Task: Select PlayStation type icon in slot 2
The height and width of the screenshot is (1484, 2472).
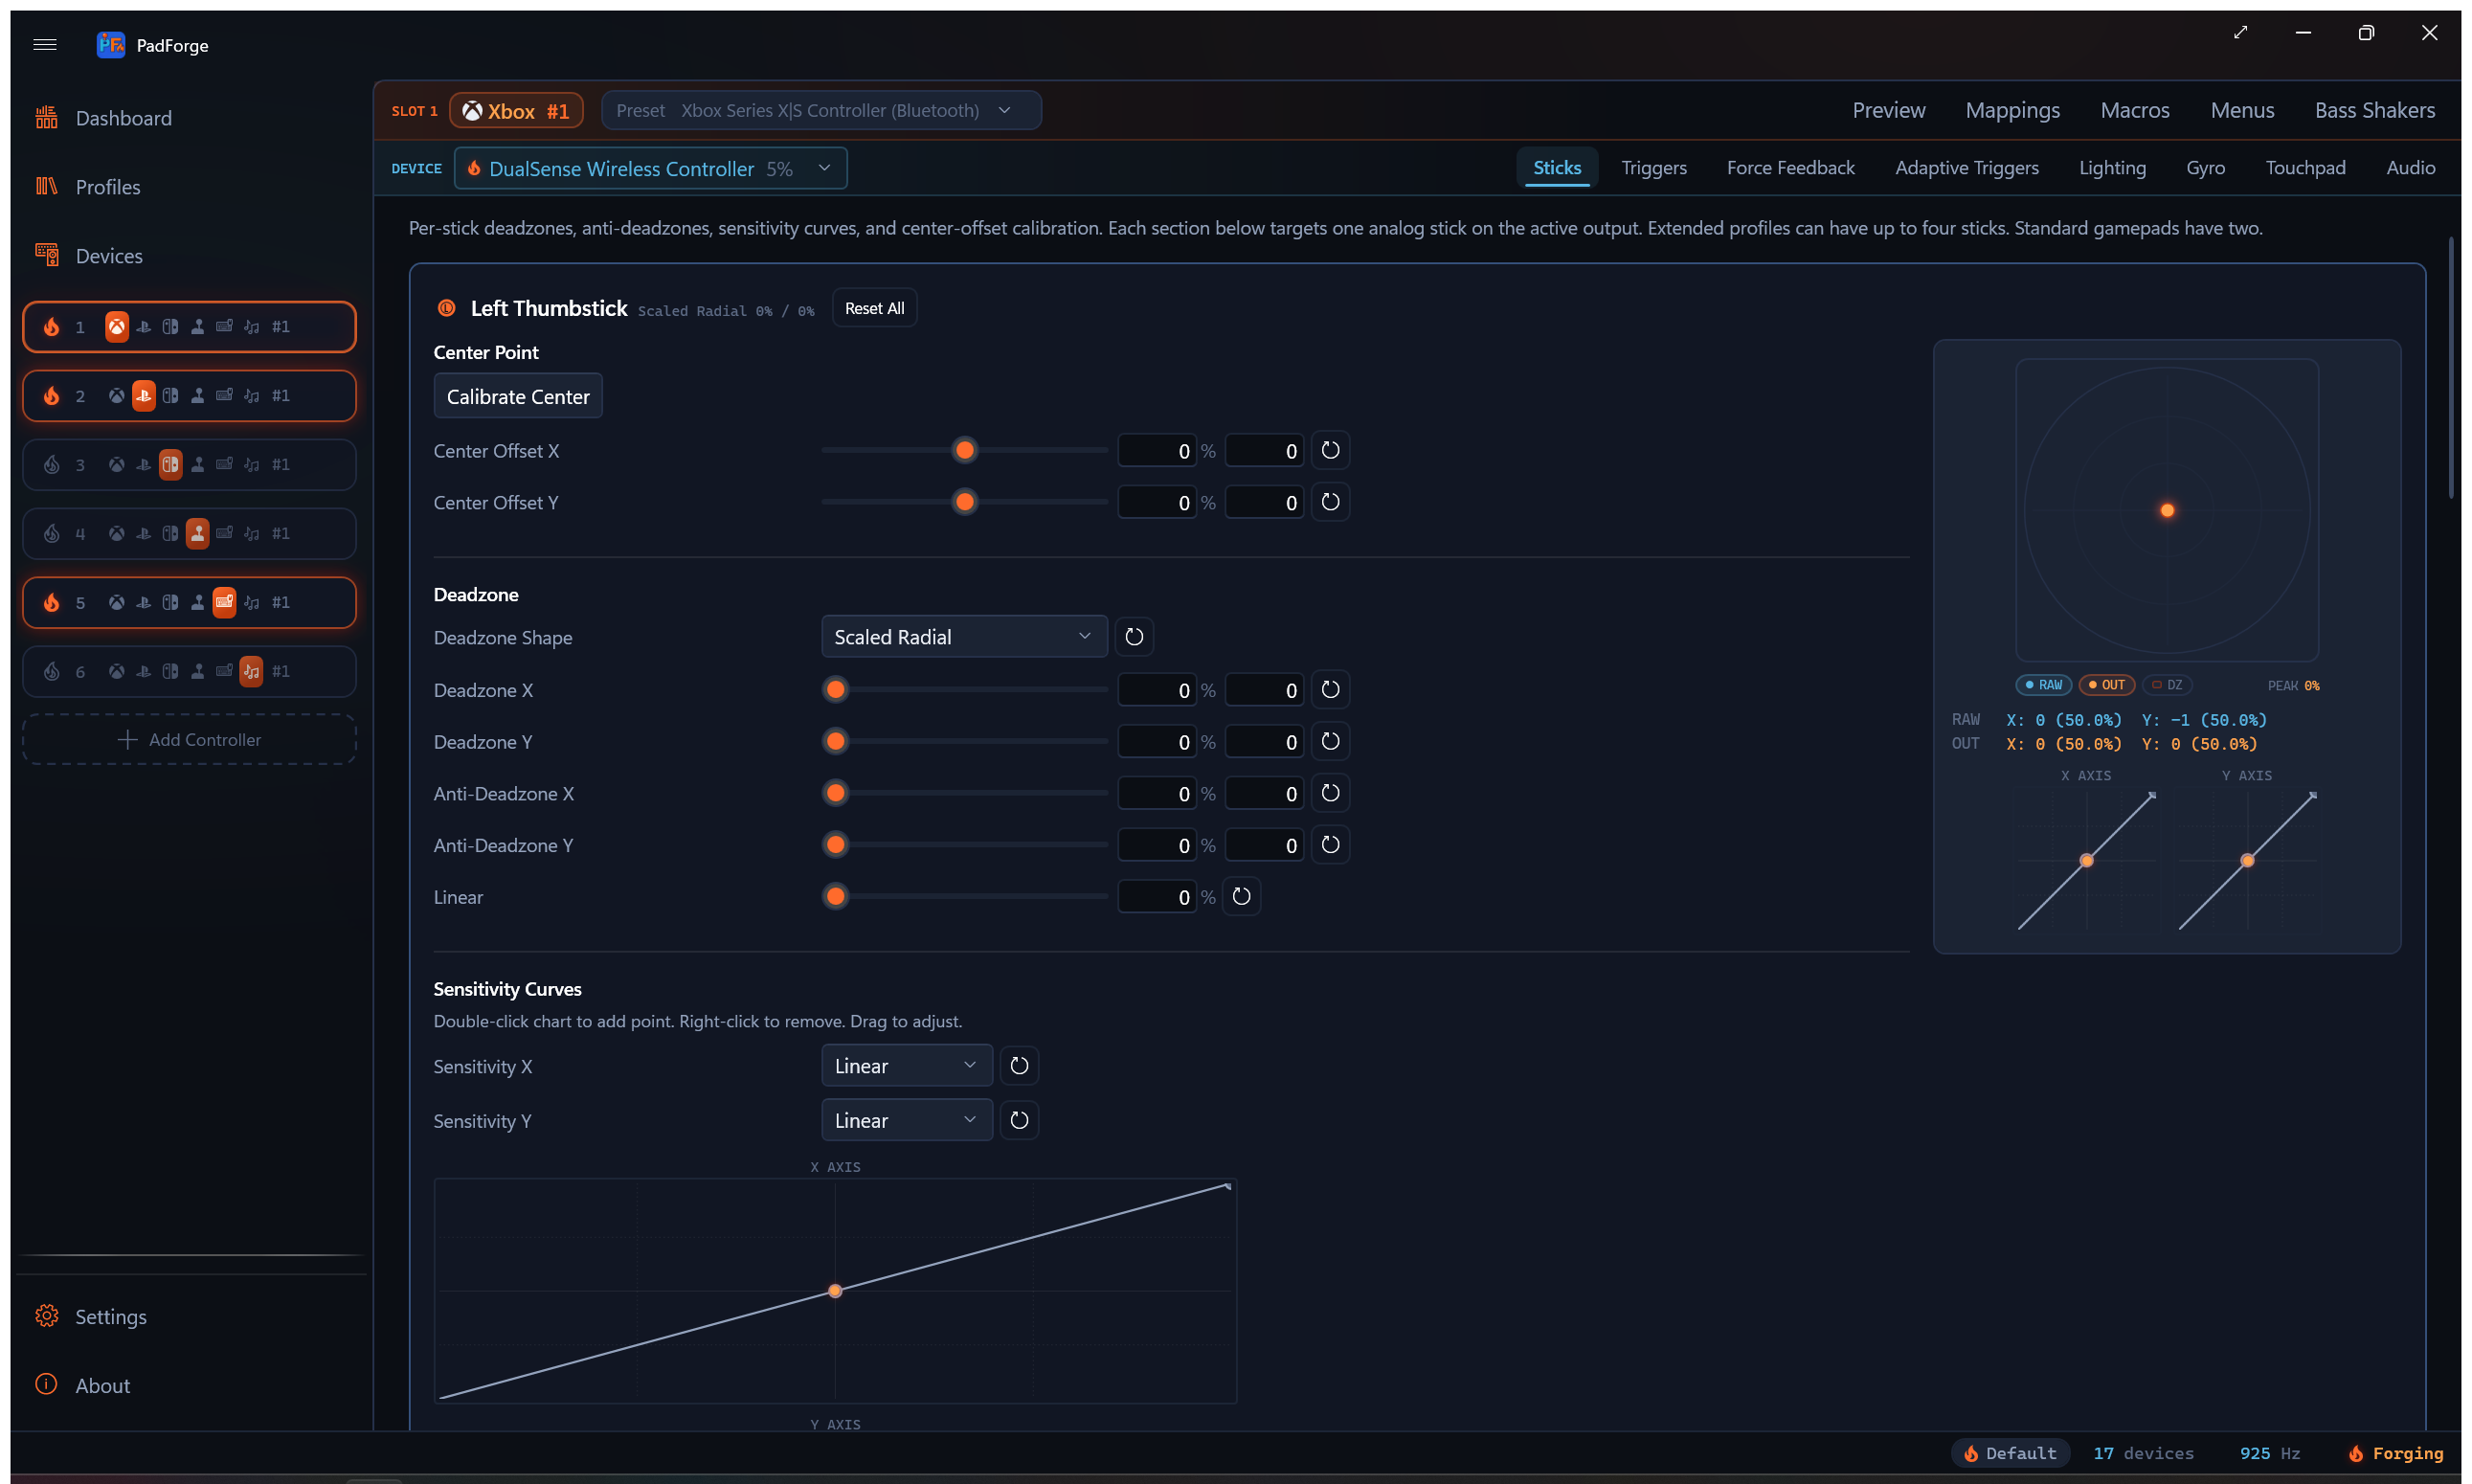Action: pyautogui.click(x=144, y=396)
